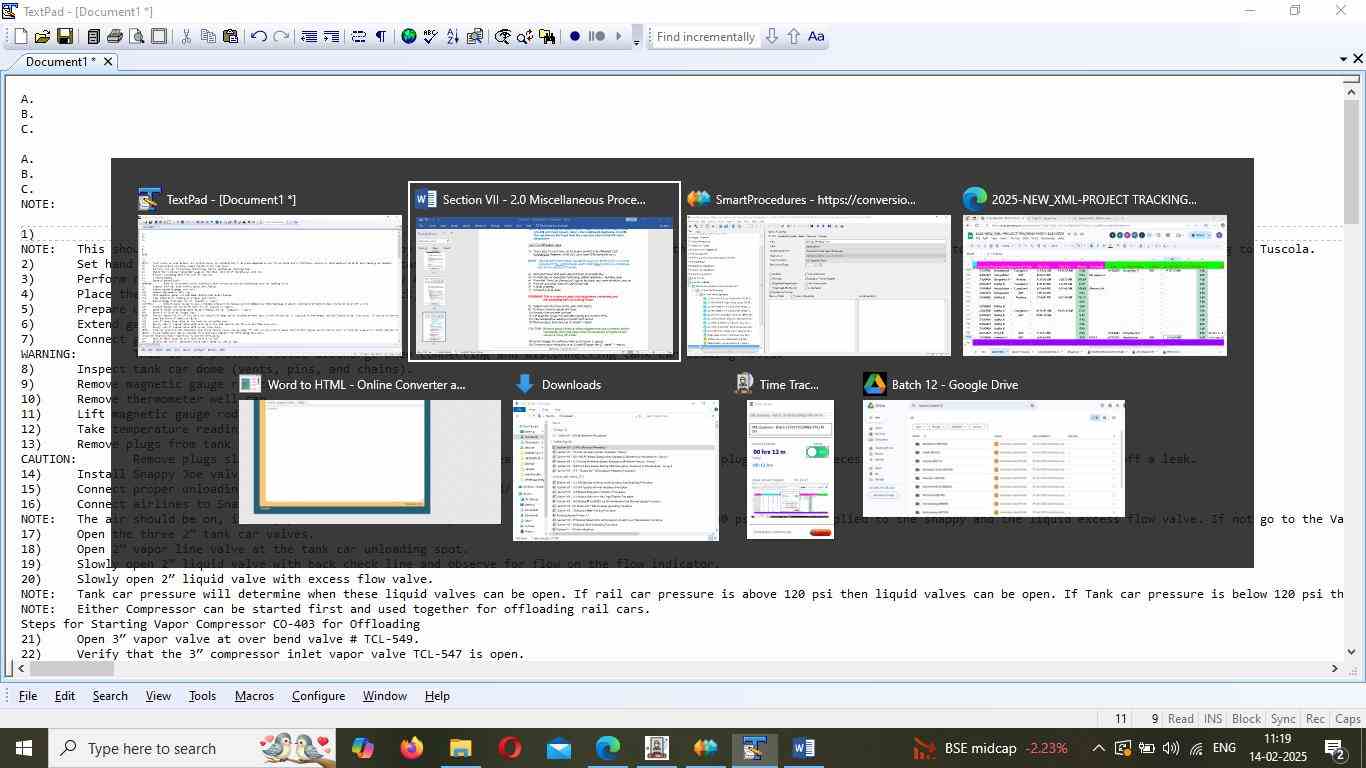This screenshot has height=768, width=1366.
Task: Toggle INS indicator in status bar
Action: pyautogui.click(x=1213, y=719)
